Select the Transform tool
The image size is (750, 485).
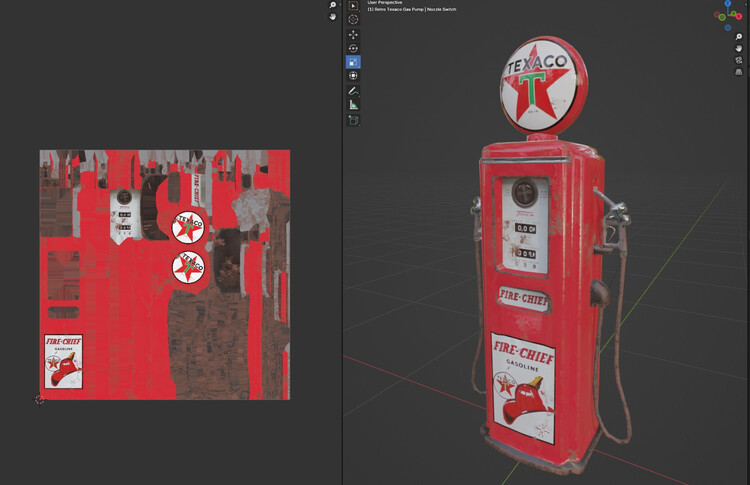[353, 76]
